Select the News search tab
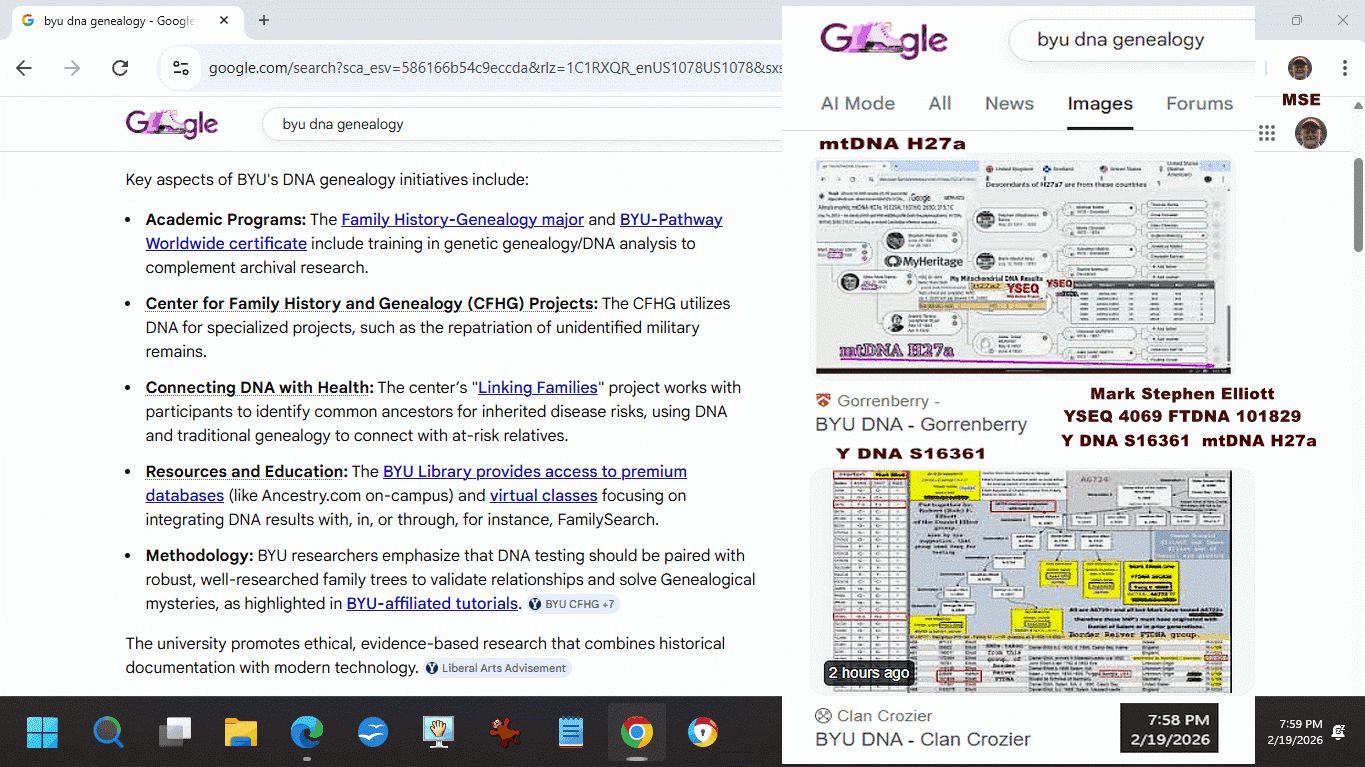 (1009, 103)
